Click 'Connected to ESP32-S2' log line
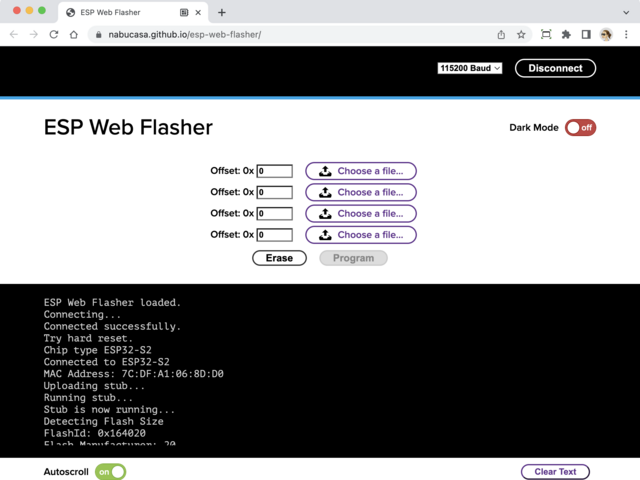640x480 pixels. tap(107, 362)
